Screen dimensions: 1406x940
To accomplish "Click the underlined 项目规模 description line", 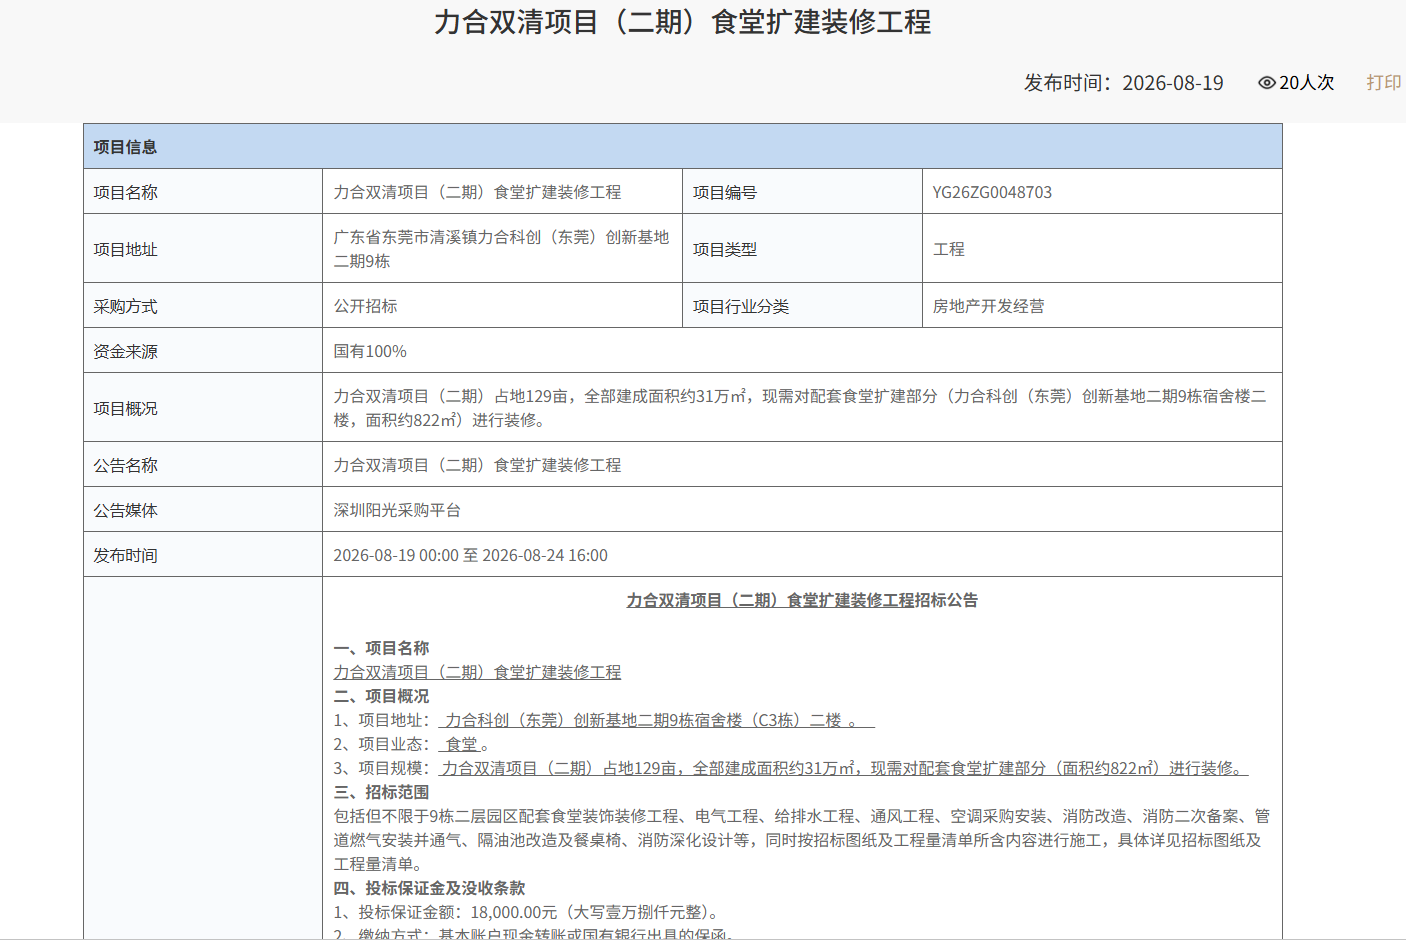I will (x=843, y=768).
